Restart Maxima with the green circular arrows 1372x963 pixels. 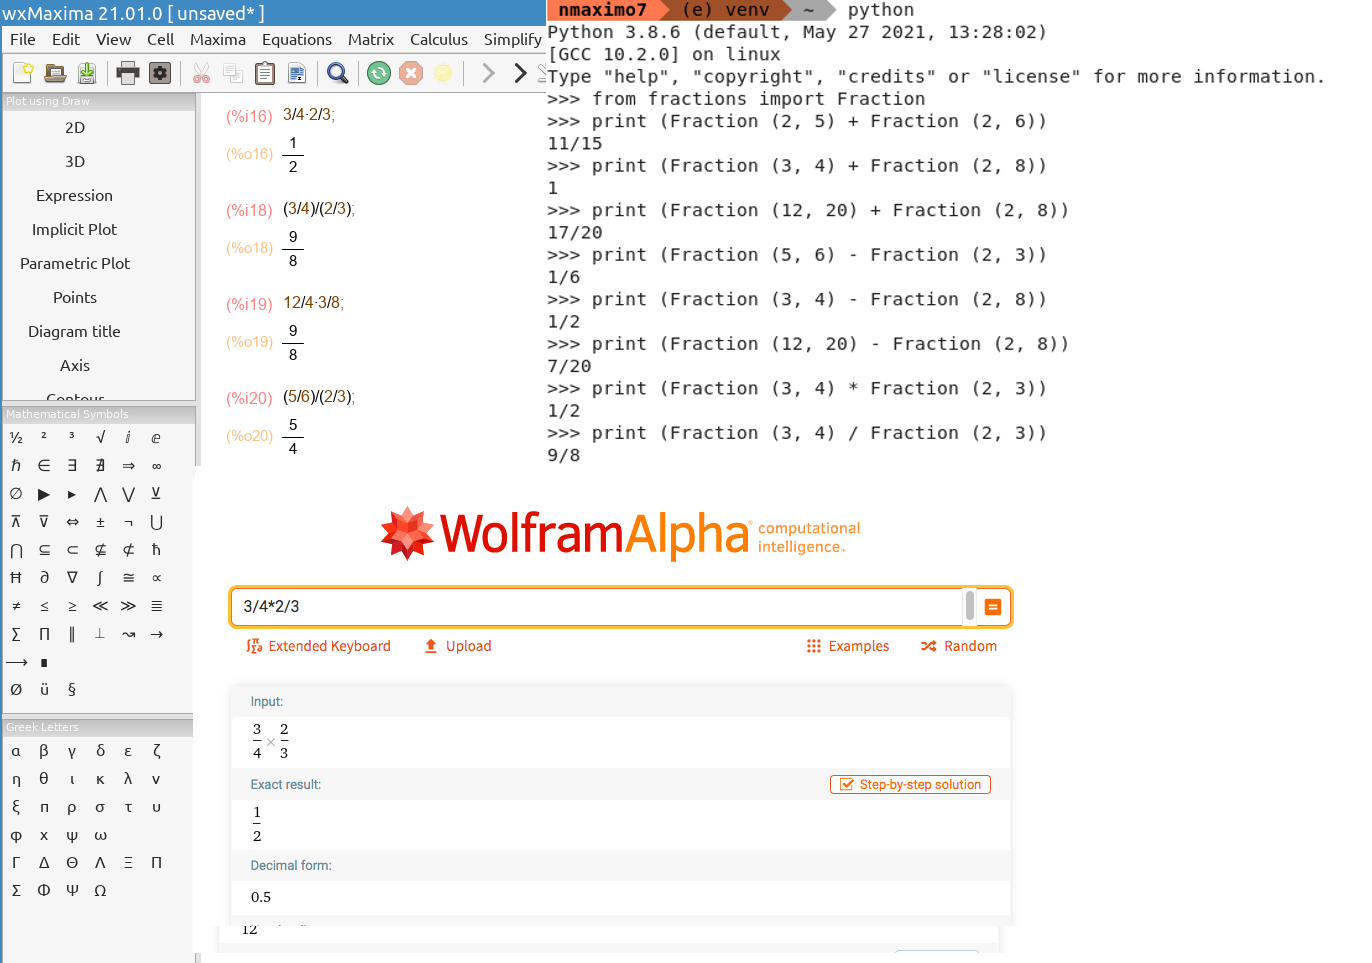click(378, 73)
